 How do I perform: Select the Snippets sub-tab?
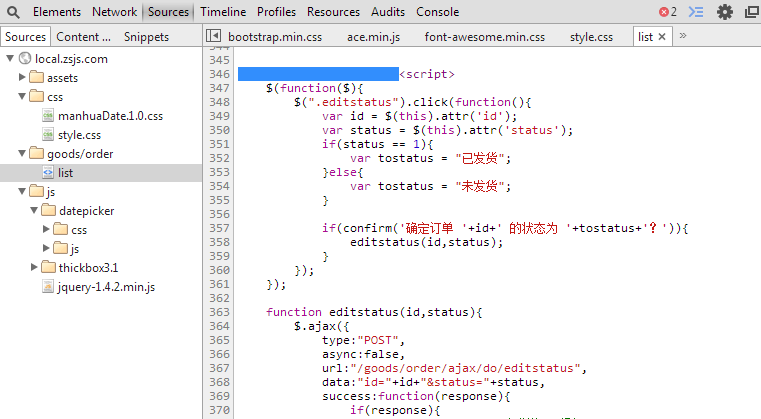point(146,37)
